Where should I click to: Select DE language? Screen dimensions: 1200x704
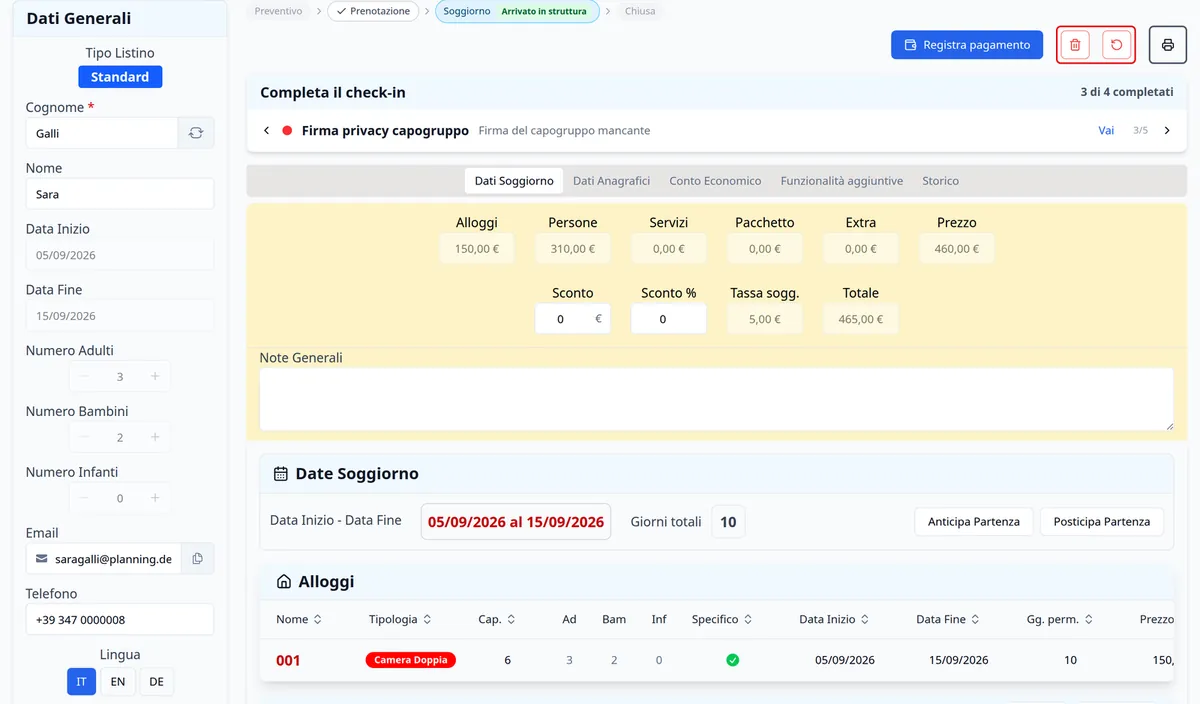pyautogui.click(x=156, y=682)
